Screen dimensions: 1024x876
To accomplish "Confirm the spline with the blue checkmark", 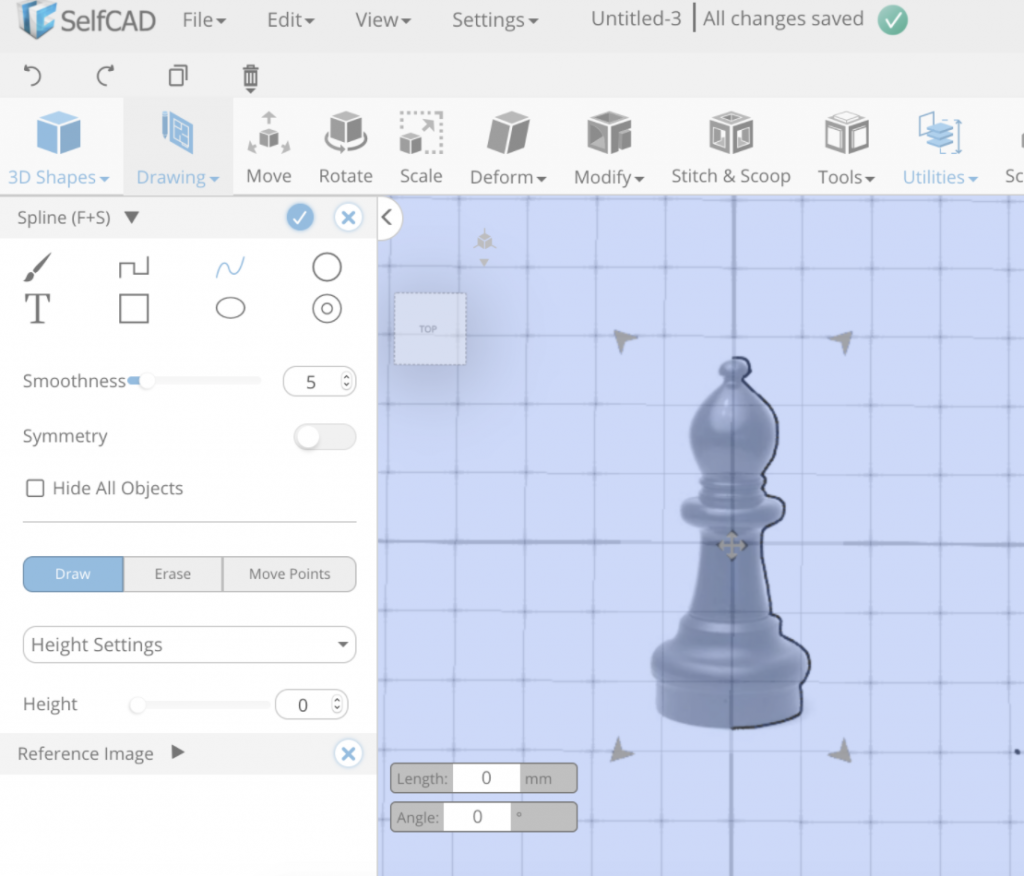I will tap(299, 217).
